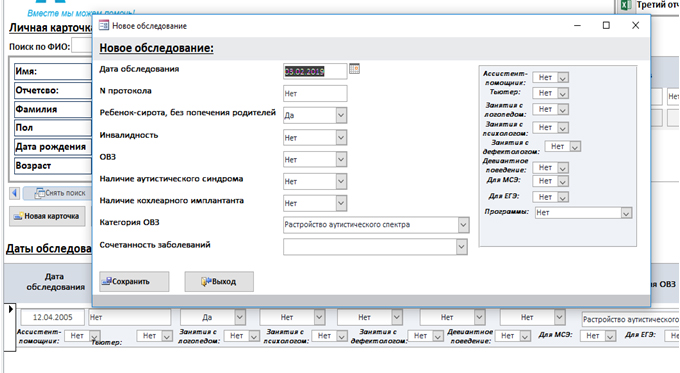Click the Сохранить button
The height and width of the screenshot is (373, 680).
134,281
